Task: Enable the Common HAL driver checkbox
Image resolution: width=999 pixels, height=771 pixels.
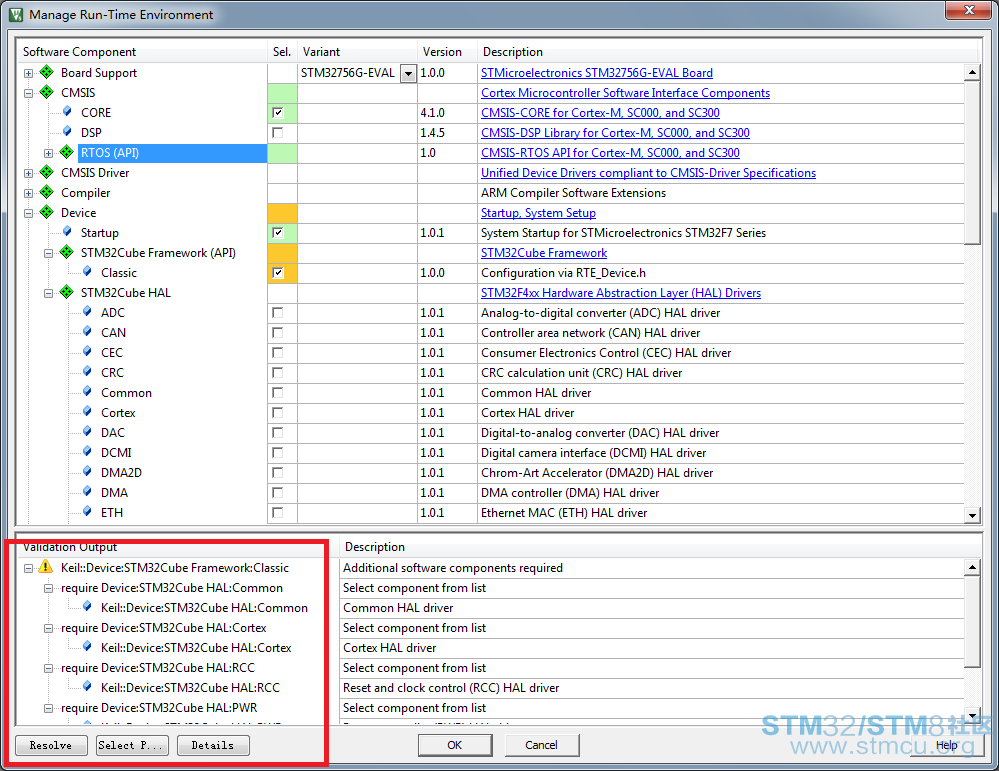Action: tap(278, 393)
